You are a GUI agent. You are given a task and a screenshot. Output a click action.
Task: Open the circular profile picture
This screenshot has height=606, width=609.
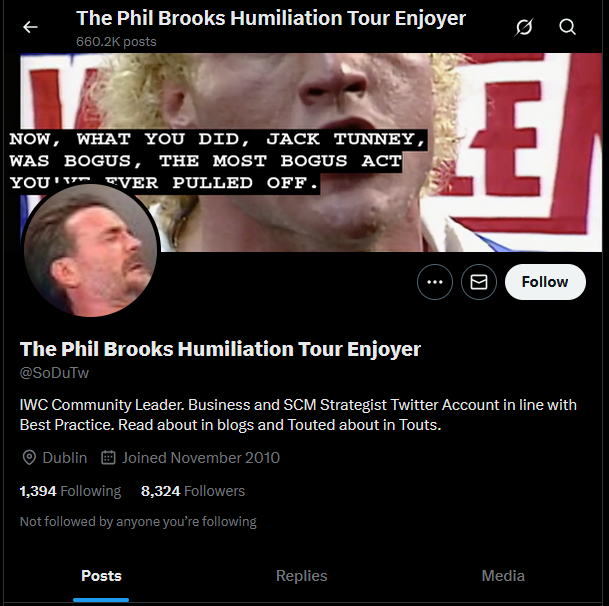tap(90, 251)
